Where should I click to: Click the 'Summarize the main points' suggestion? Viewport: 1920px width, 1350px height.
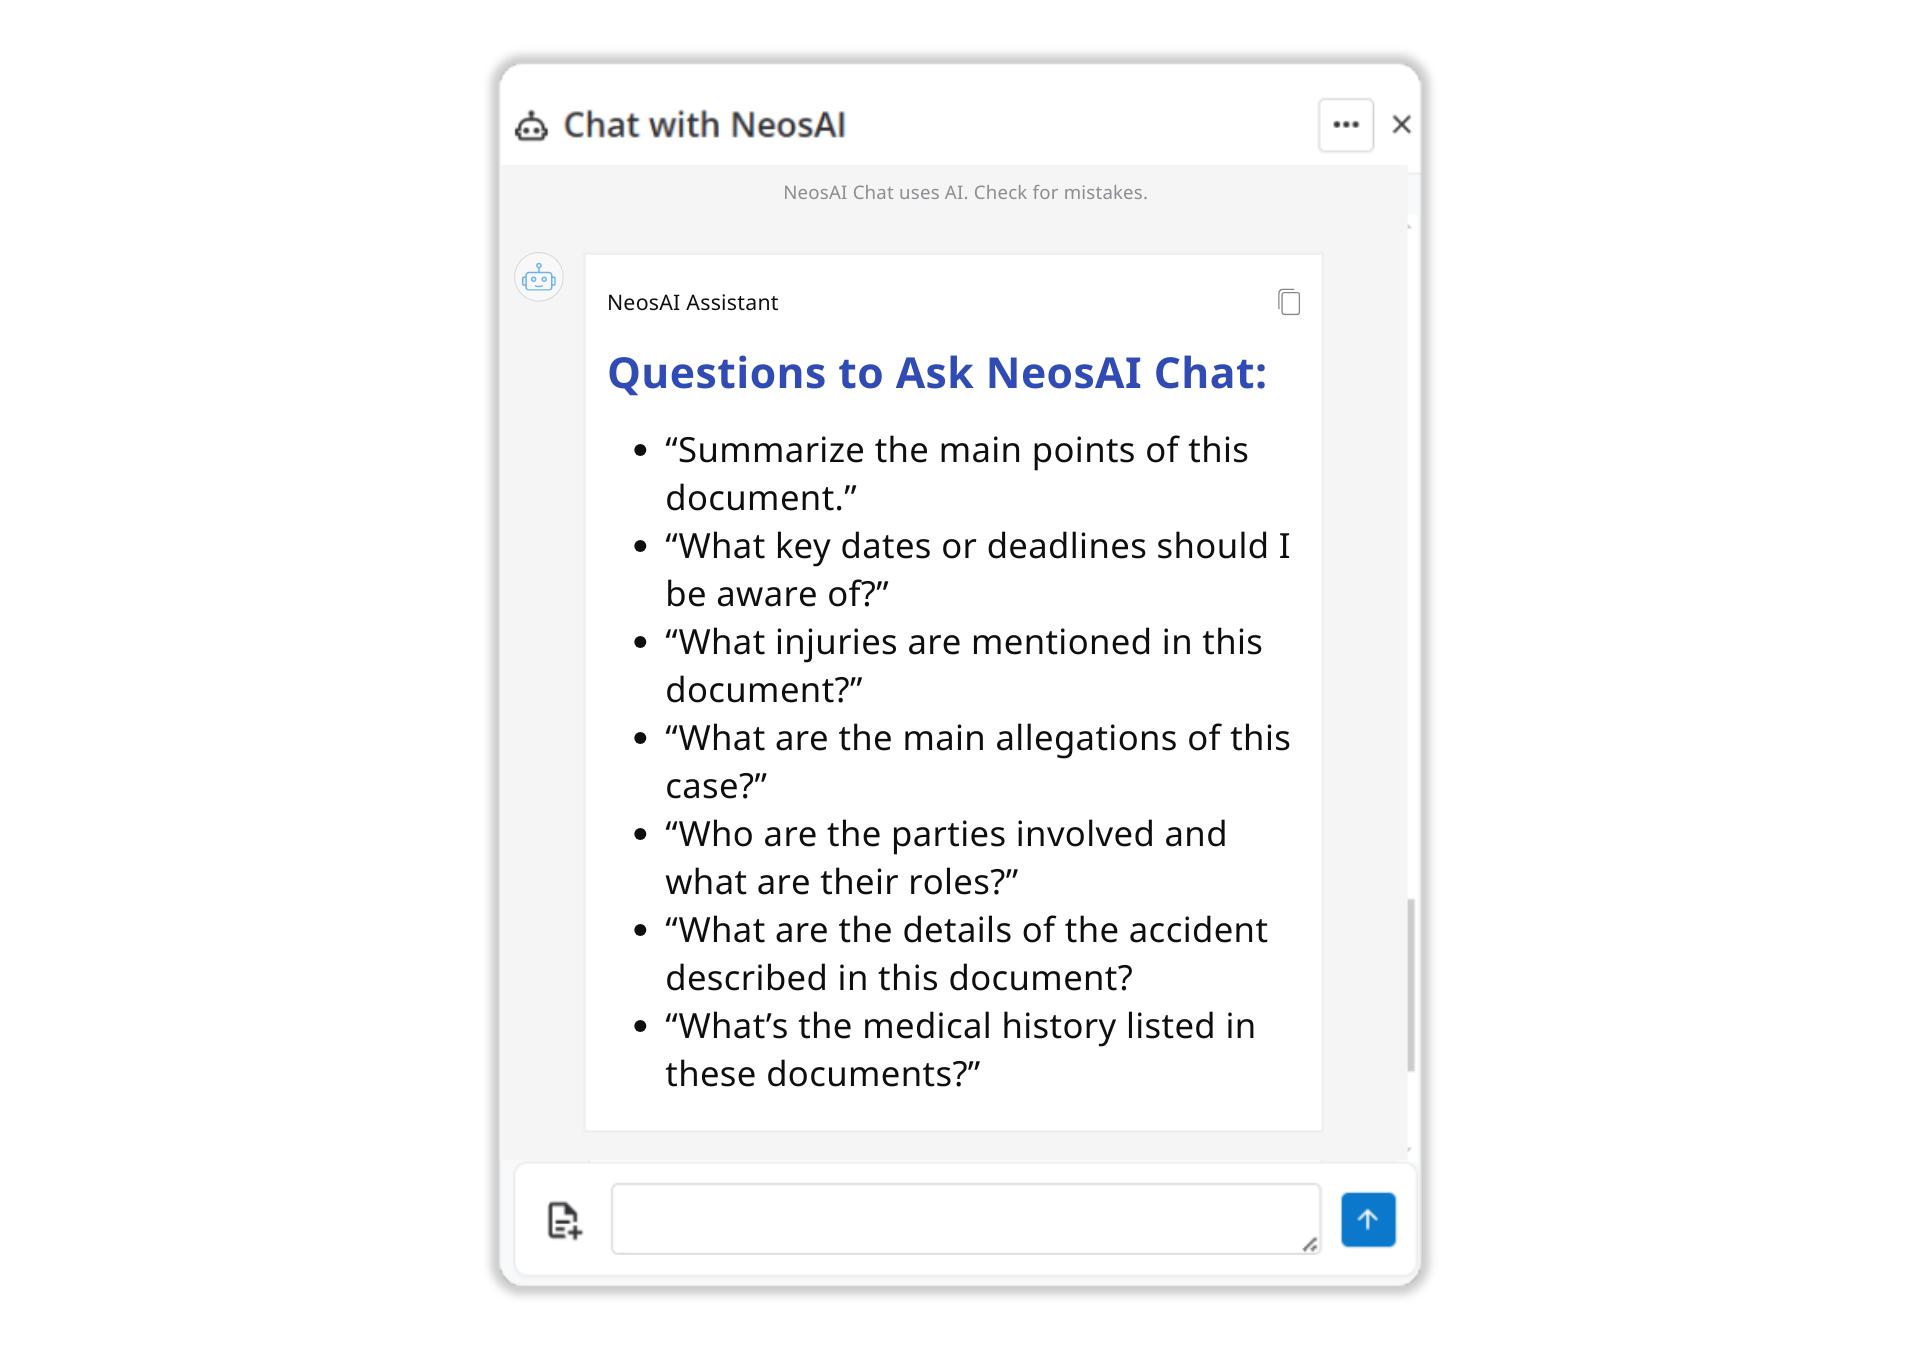point(956,474)
